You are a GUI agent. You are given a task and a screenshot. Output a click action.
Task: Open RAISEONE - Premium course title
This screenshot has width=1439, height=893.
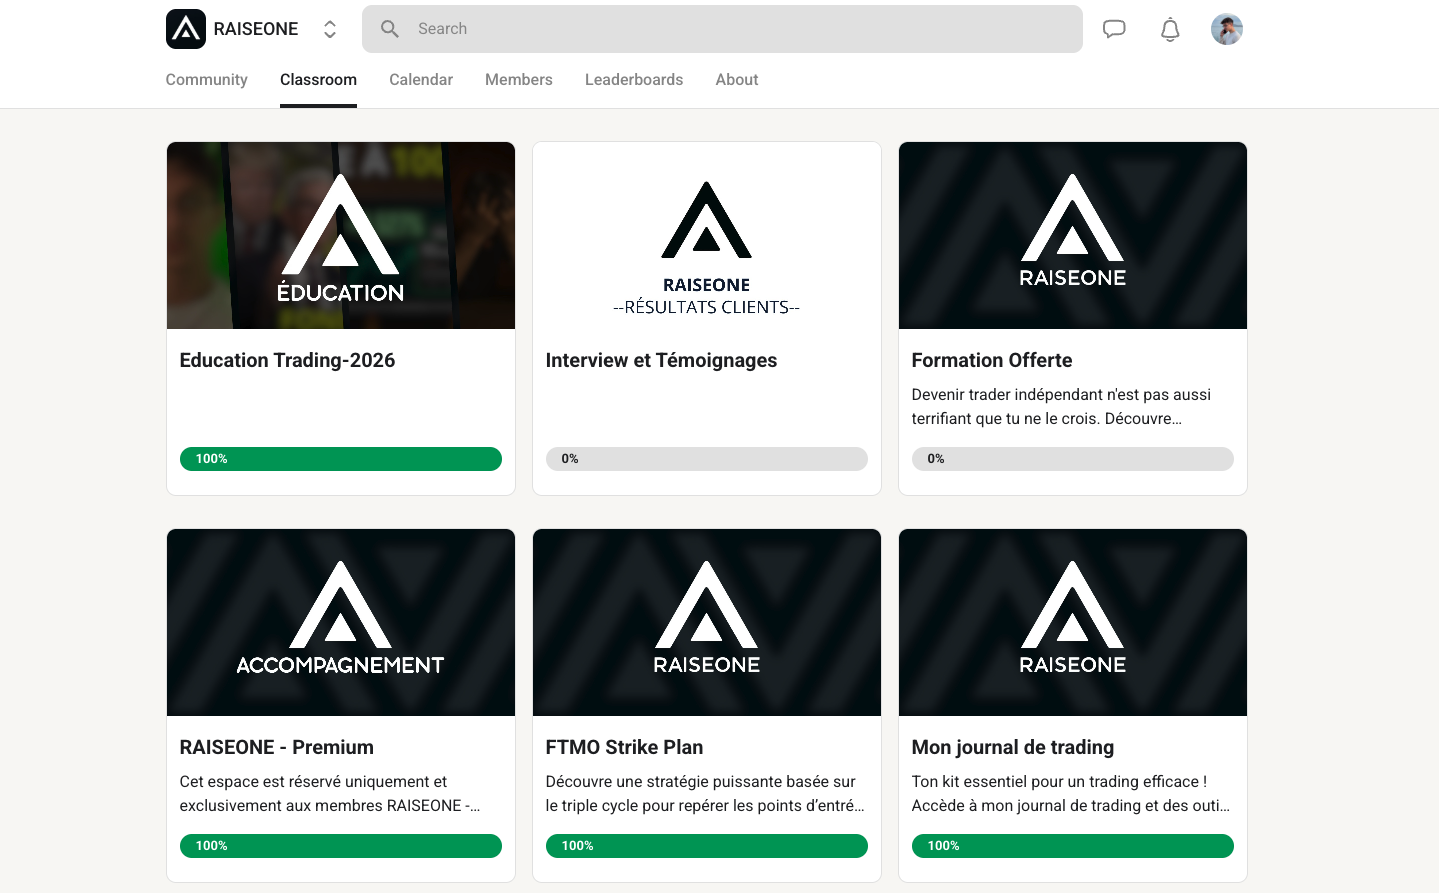tap(277, 747)
